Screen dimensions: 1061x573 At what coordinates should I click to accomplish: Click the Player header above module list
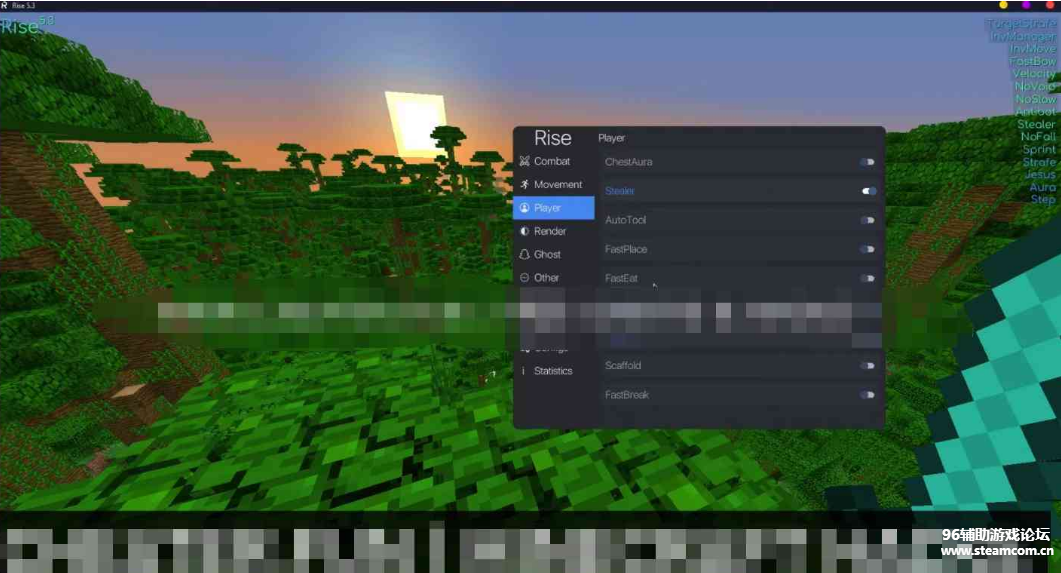click(x=611, y=138)
